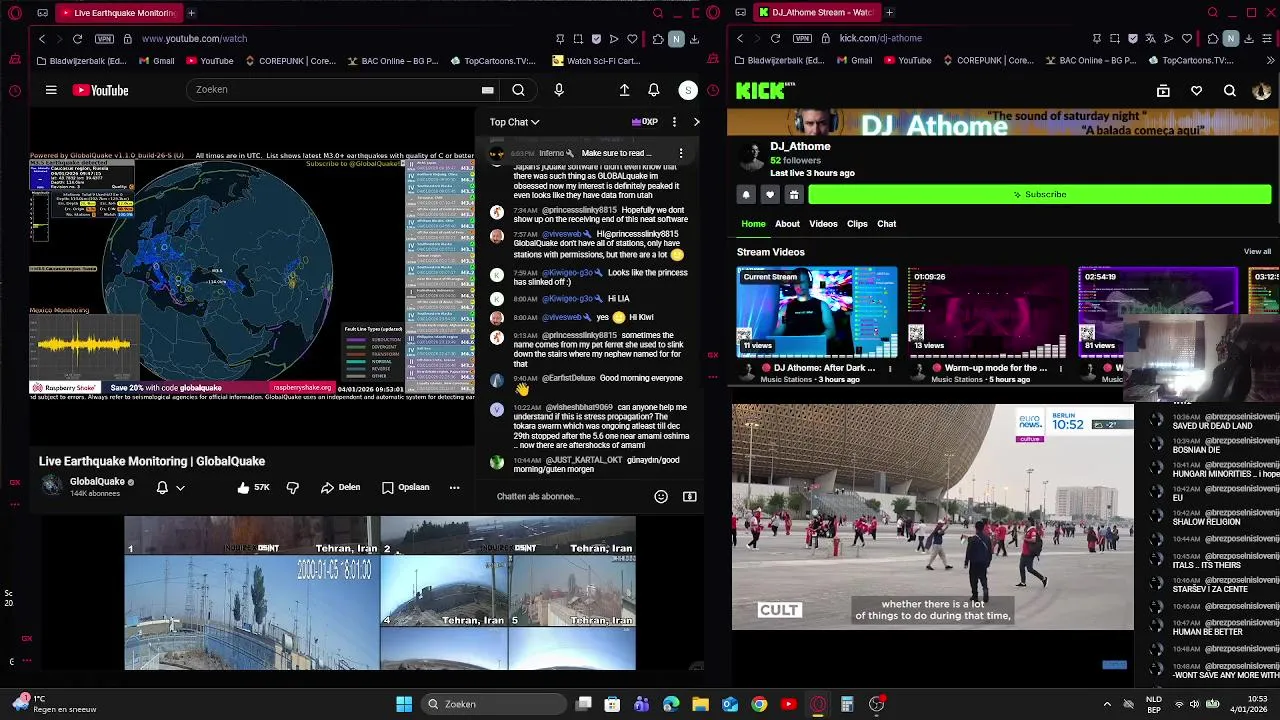Open the YouTube hamburger guide menu
The image size is (1280, 720).
click(x=51, y=90)
